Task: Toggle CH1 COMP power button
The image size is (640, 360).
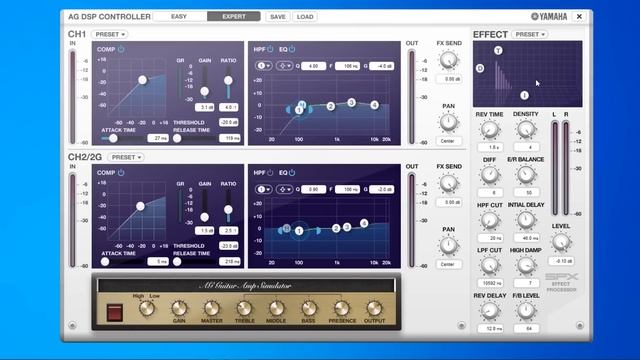Action: 121,49
